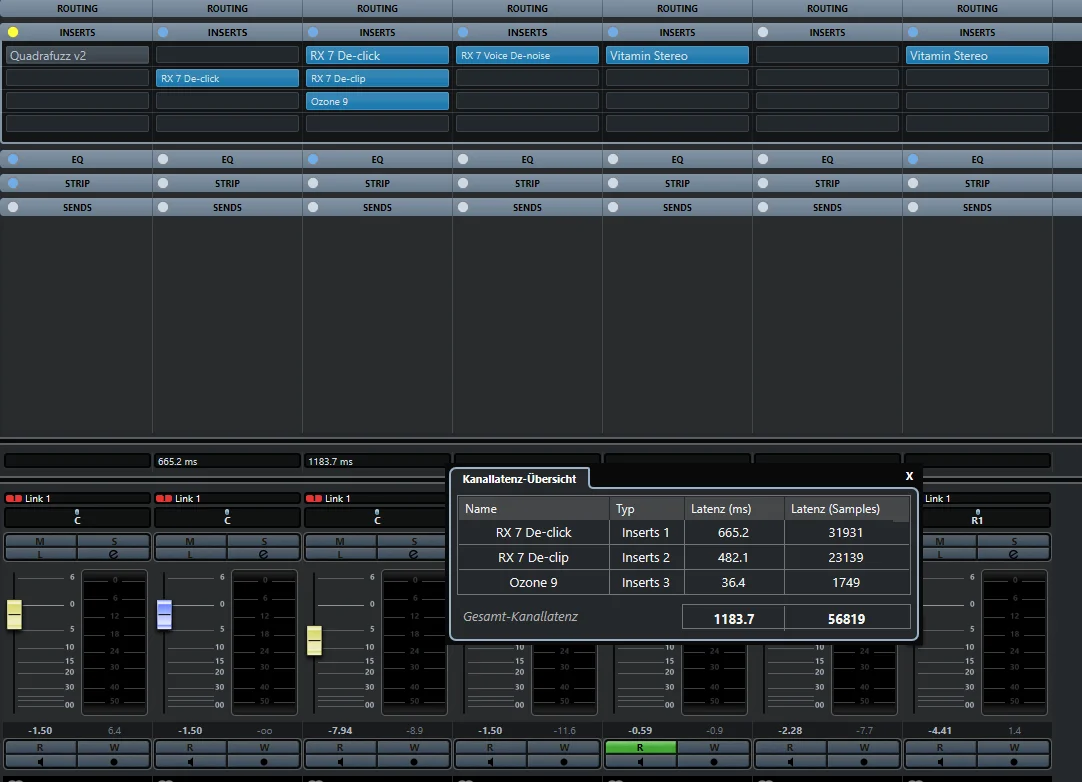Expand SENDS section on RX 7 Voice De-noise channel
The height and width of the screenshot is (782, 1082).
(x=527, y=207)
